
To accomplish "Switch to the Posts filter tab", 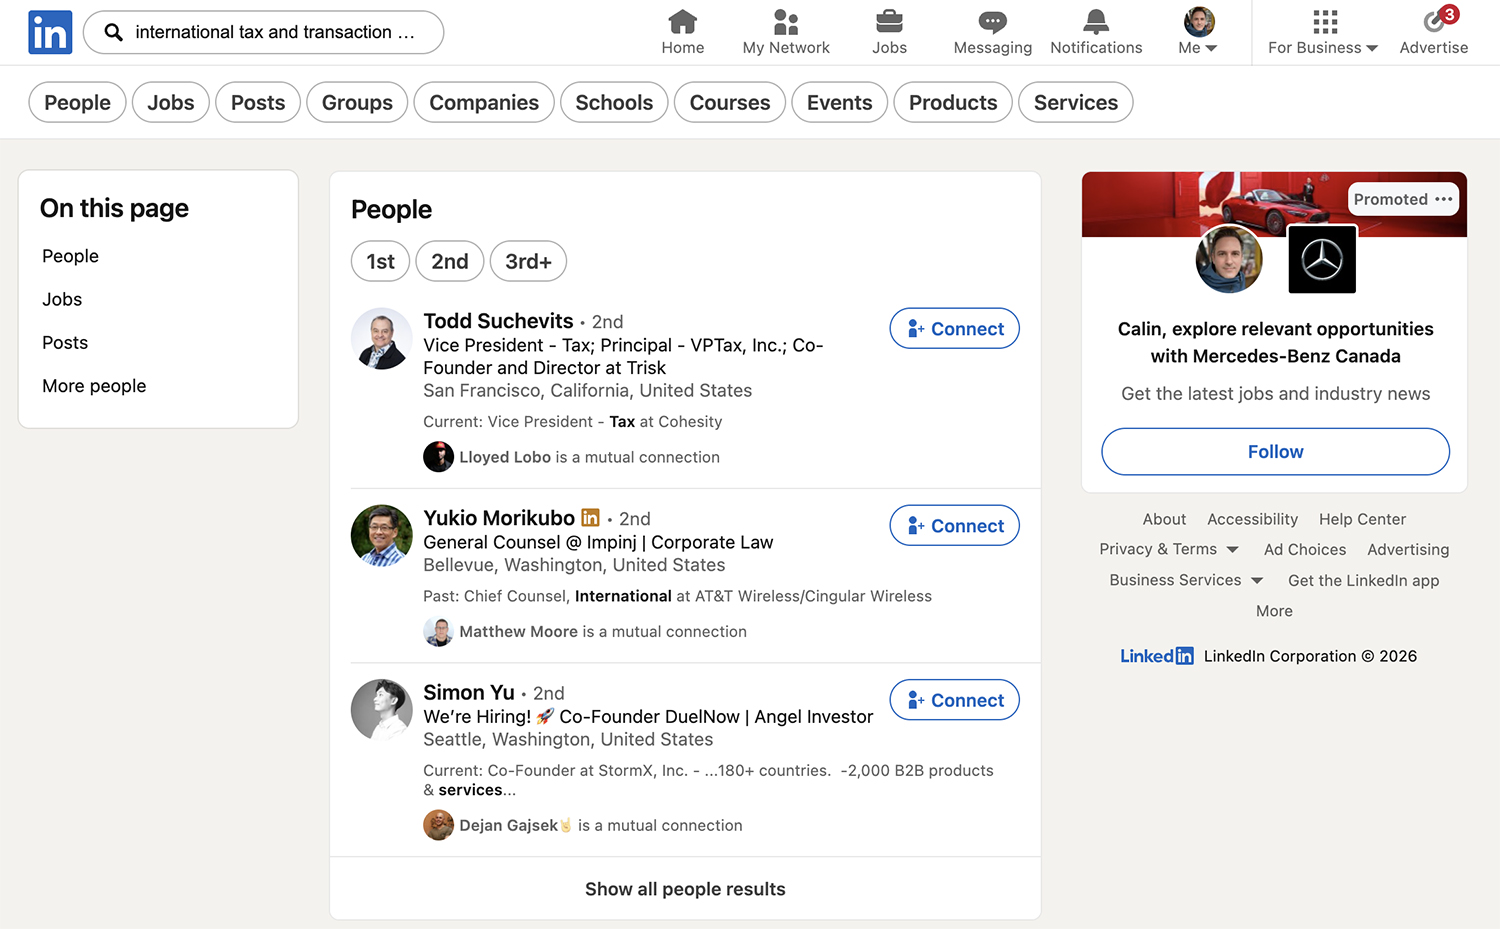I will coord(257,102).
